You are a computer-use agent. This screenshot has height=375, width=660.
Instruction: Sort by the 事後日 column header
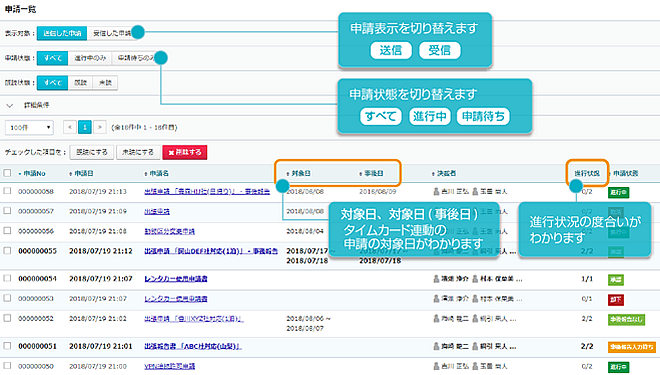coord(371,173)
